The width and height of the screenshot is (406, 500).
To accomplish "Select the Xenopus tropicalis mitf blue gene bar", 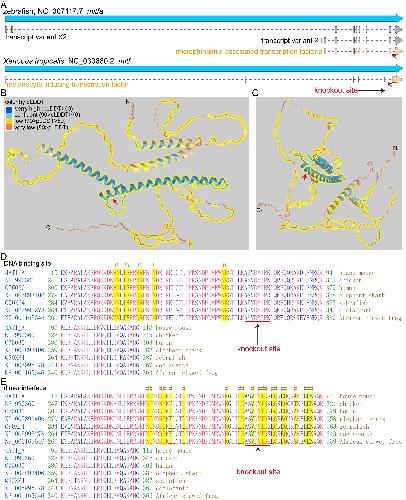I will tap(204, 69).
